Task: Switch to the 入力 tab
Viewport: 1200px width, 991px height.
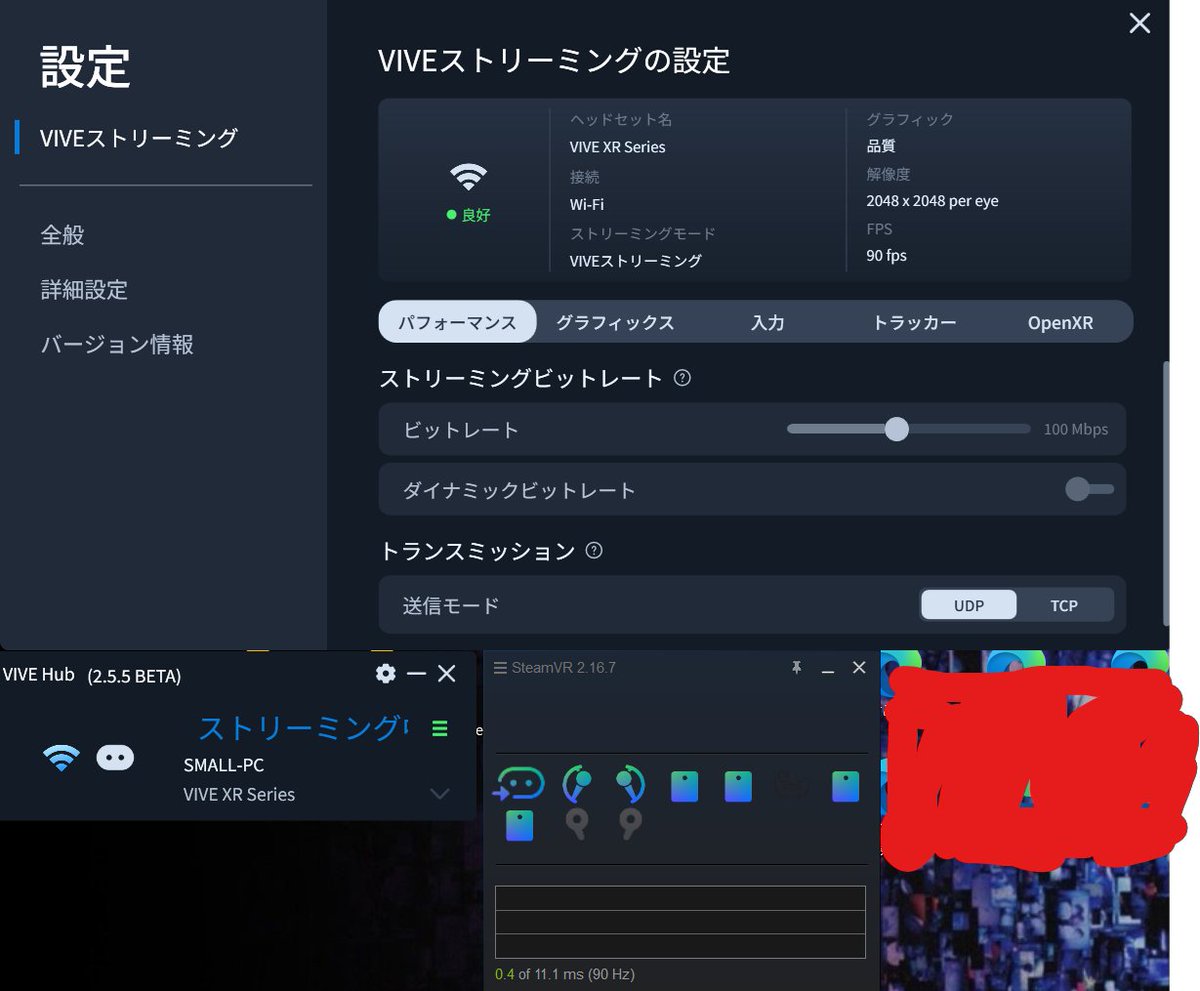Action: coord(767,322)
